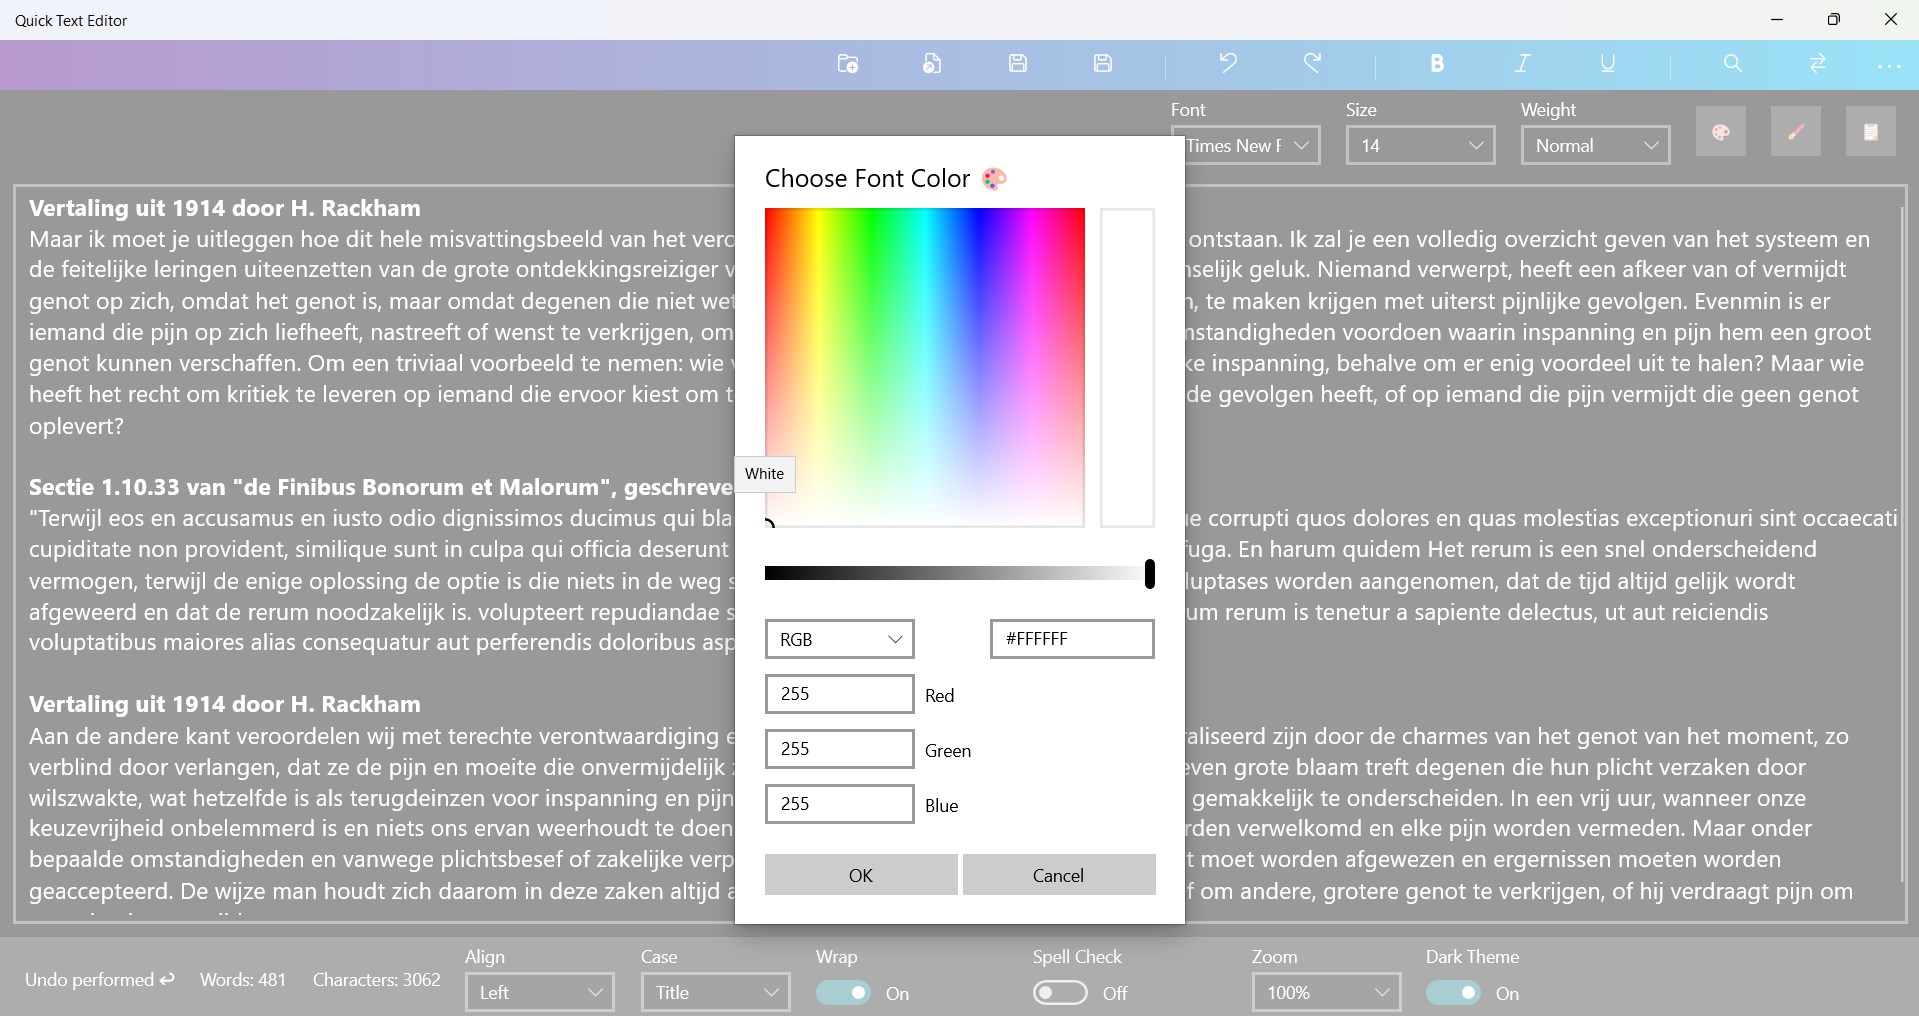Toggle Italic formatting

[1522, 64]
